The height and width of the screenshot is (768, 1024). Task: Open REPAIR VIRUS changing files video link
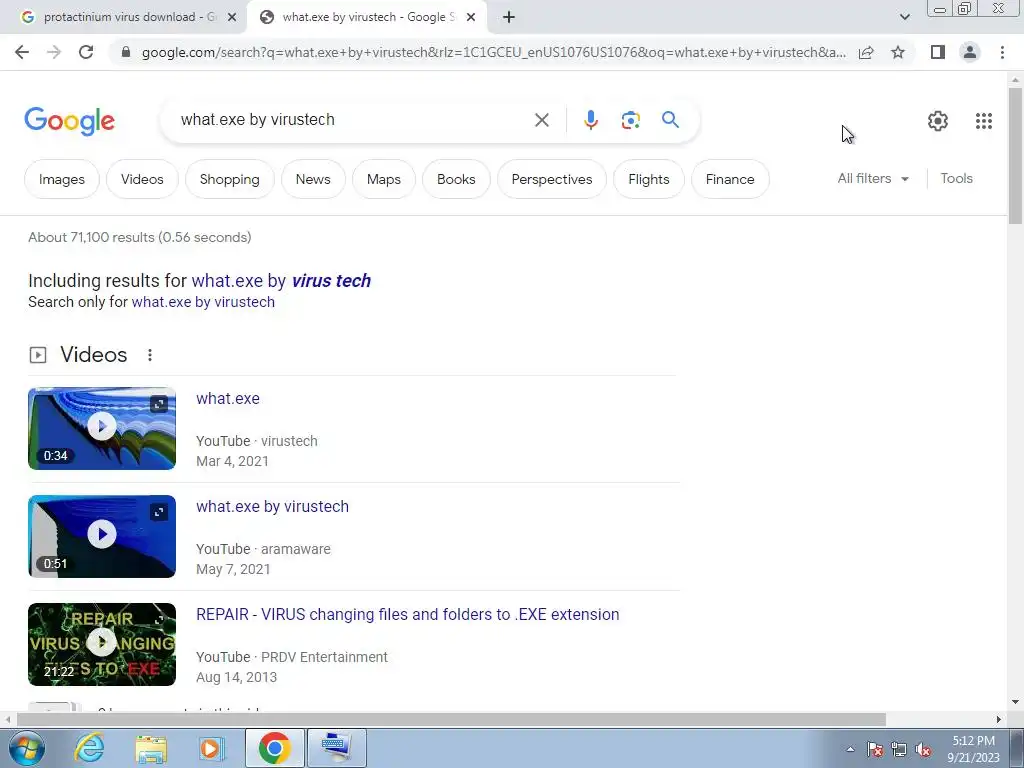pyautogui.click(x=408, y=615)
